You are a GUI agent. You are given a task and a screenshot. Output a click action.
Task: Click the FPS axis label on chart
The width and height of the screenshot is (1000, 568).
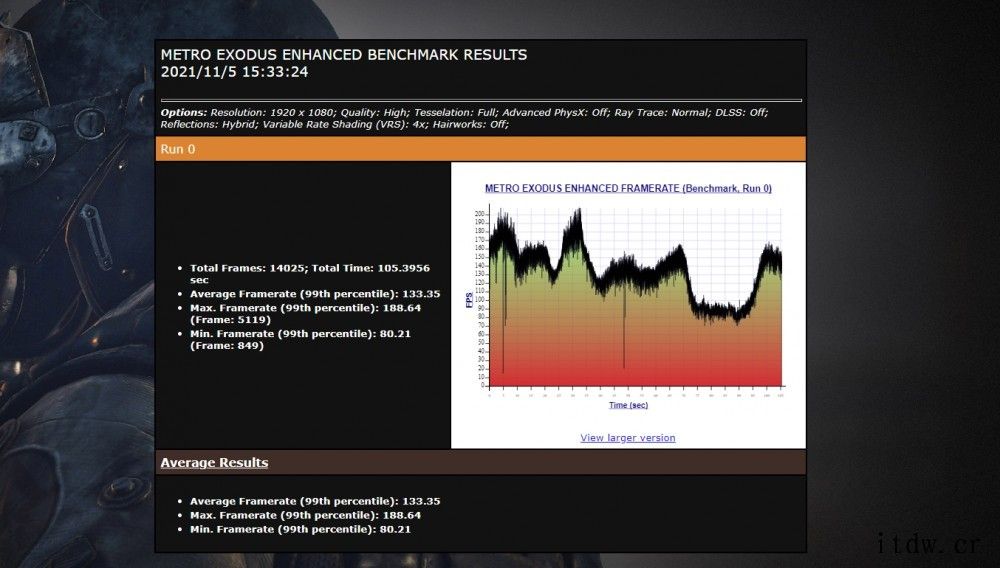tap(470, 300)
